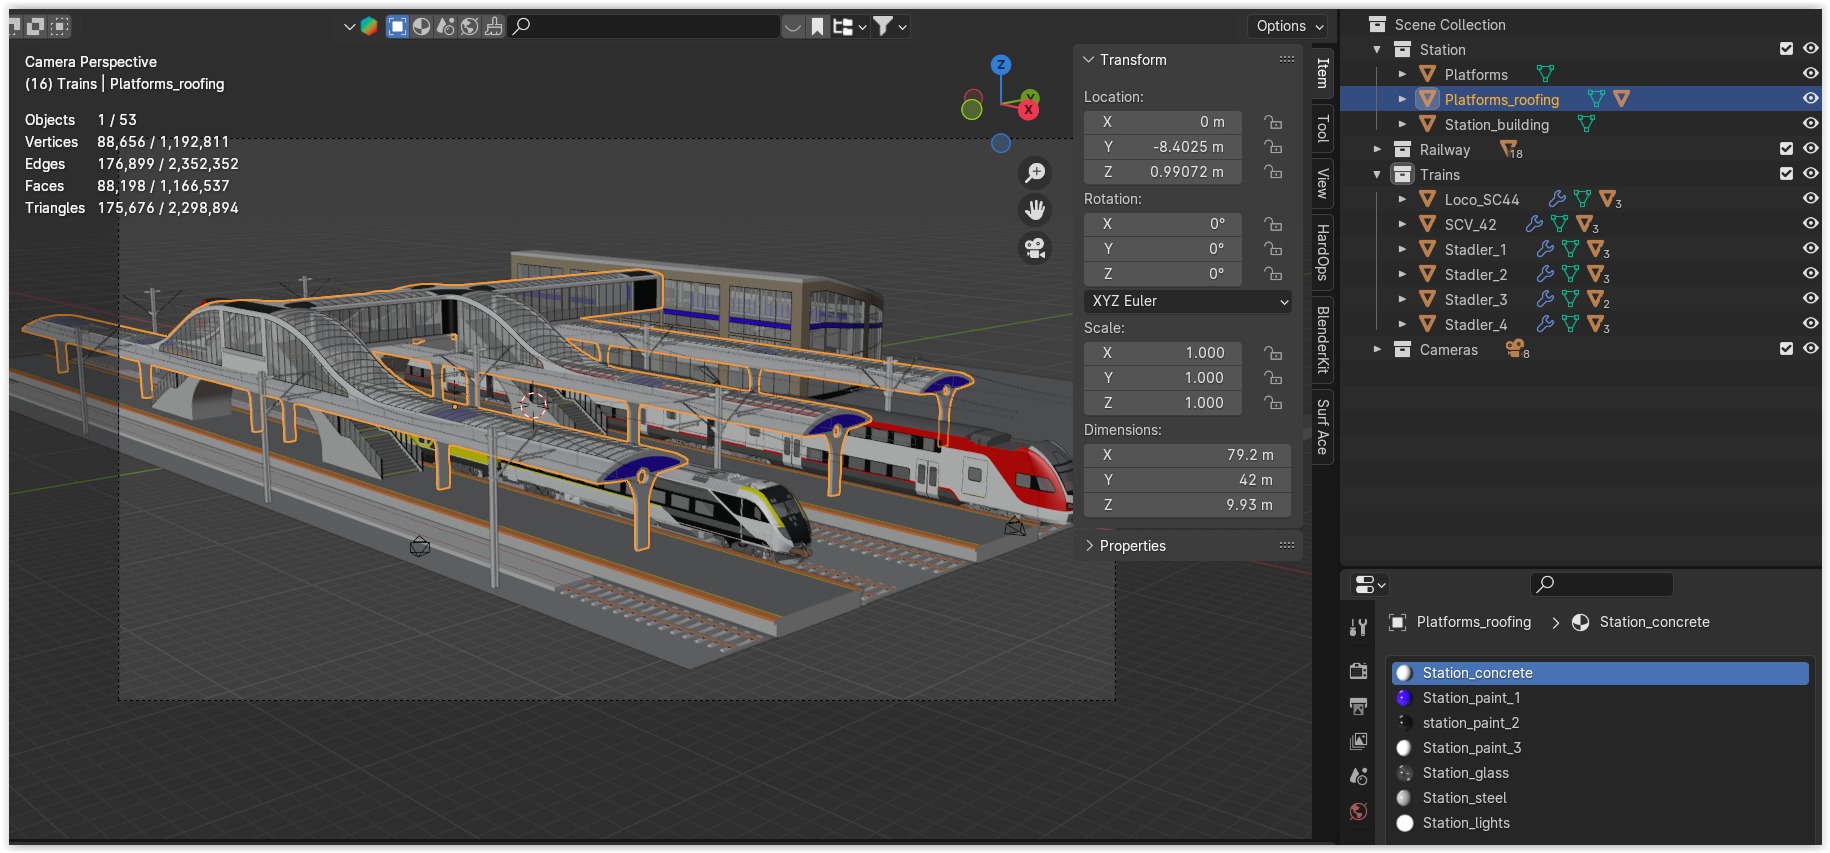The width and height of the screenshot is (1830, 853).
Task: Collapse the Trains collection
Action: (x=1377, y=174)
